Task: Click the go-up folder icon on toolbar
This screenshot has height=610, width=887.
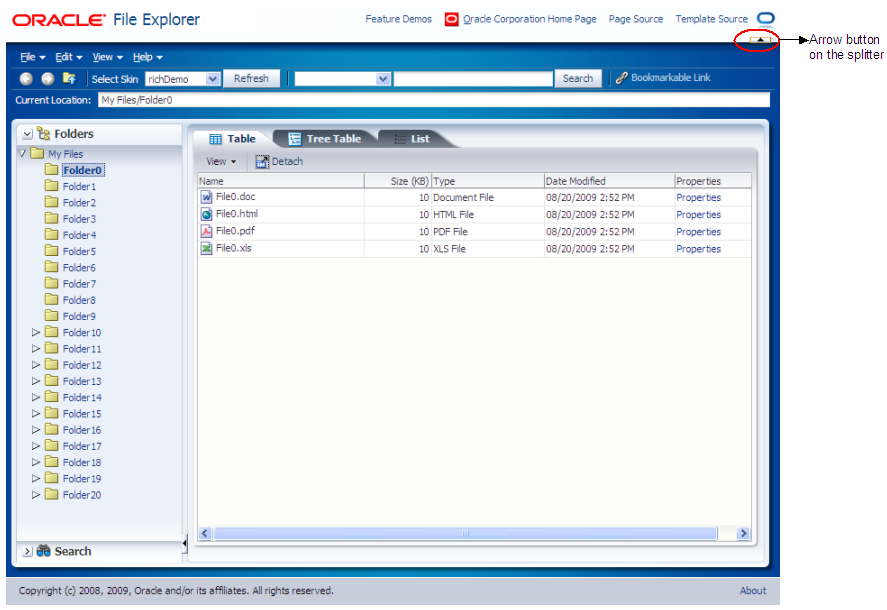Action: pos(70,78)
